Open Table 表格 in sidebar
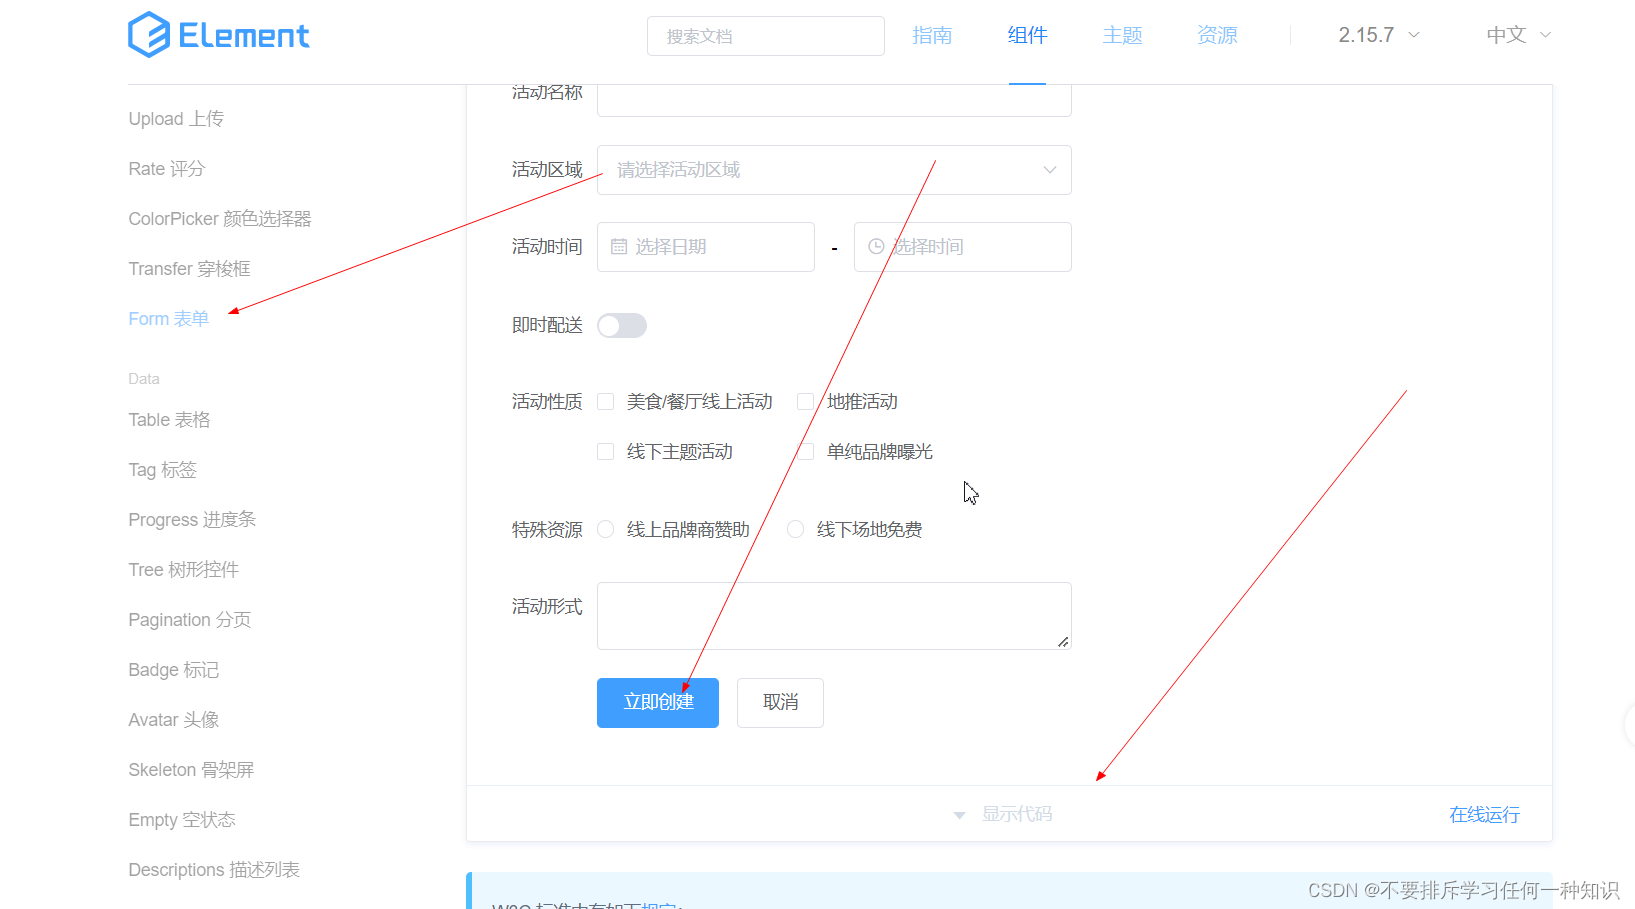This screenshot has height=909, width=1635. click(x=169, y=420)
